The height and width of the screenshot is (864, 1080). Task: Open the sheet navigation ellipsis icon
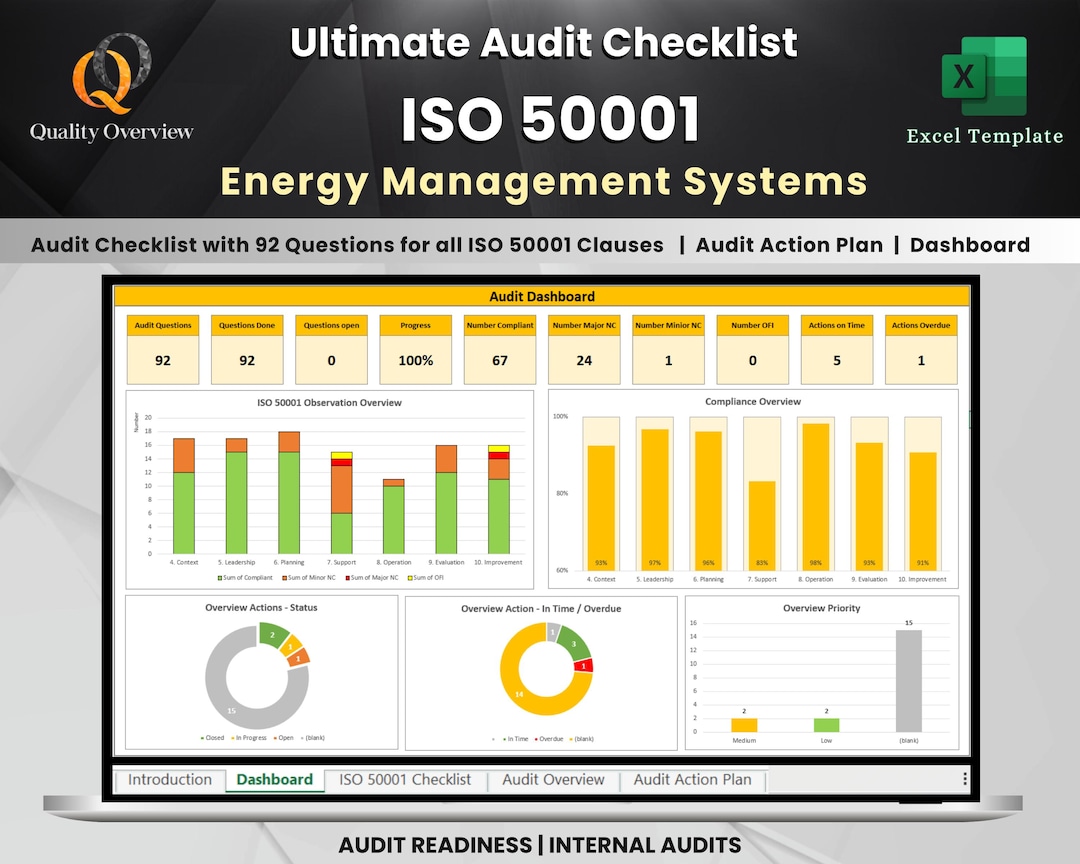tap(965, 779)
